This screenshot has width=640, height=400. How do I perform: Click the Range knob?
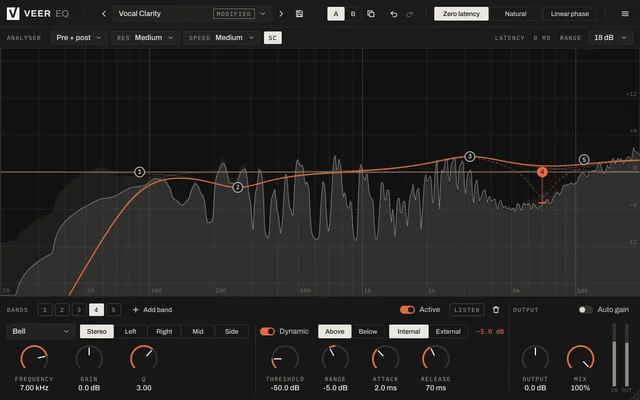335,359
